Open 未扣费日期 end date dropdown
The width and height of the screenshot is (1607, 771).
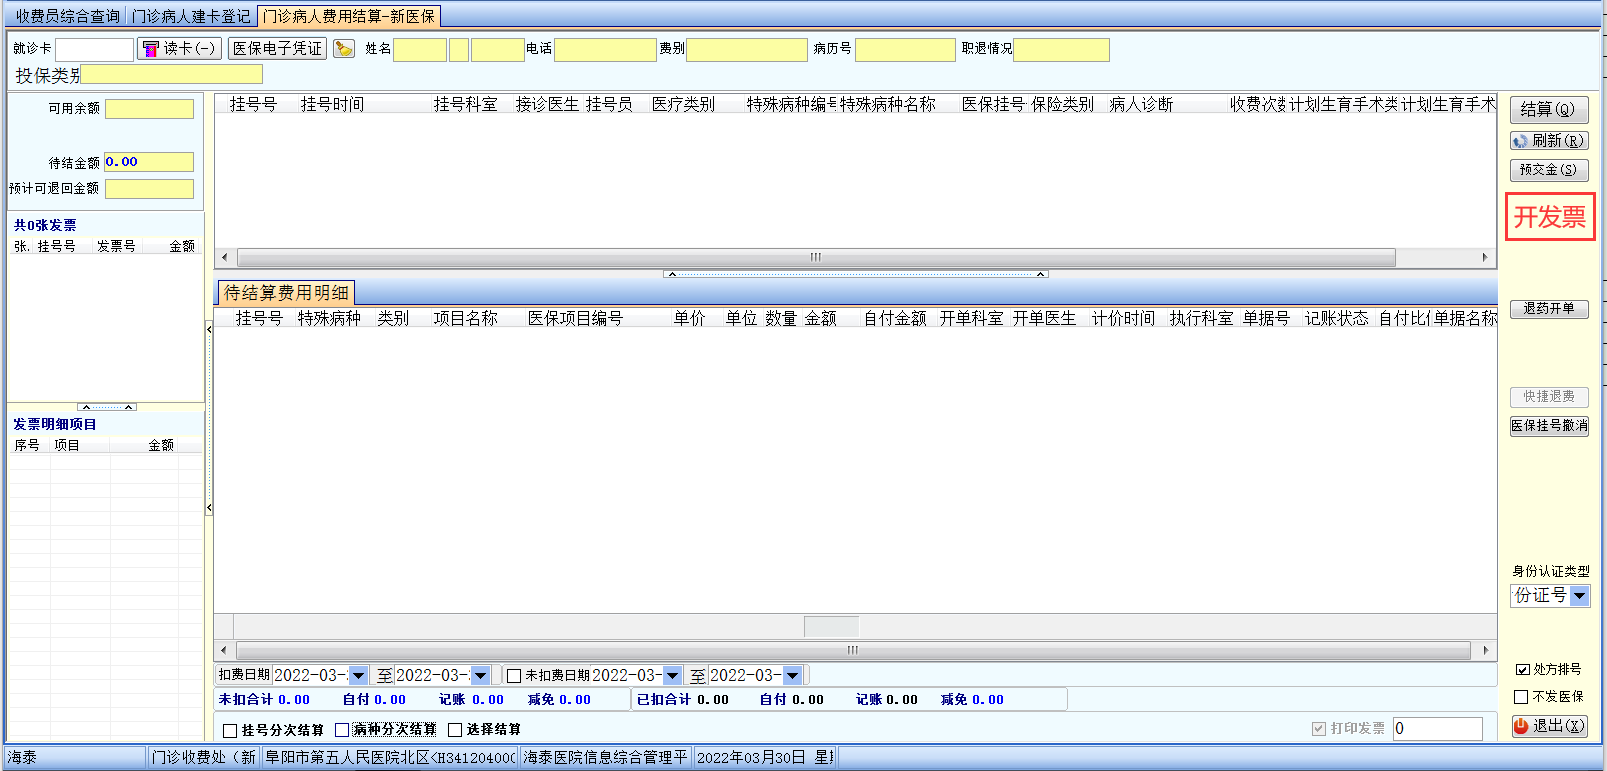[792, 676]
